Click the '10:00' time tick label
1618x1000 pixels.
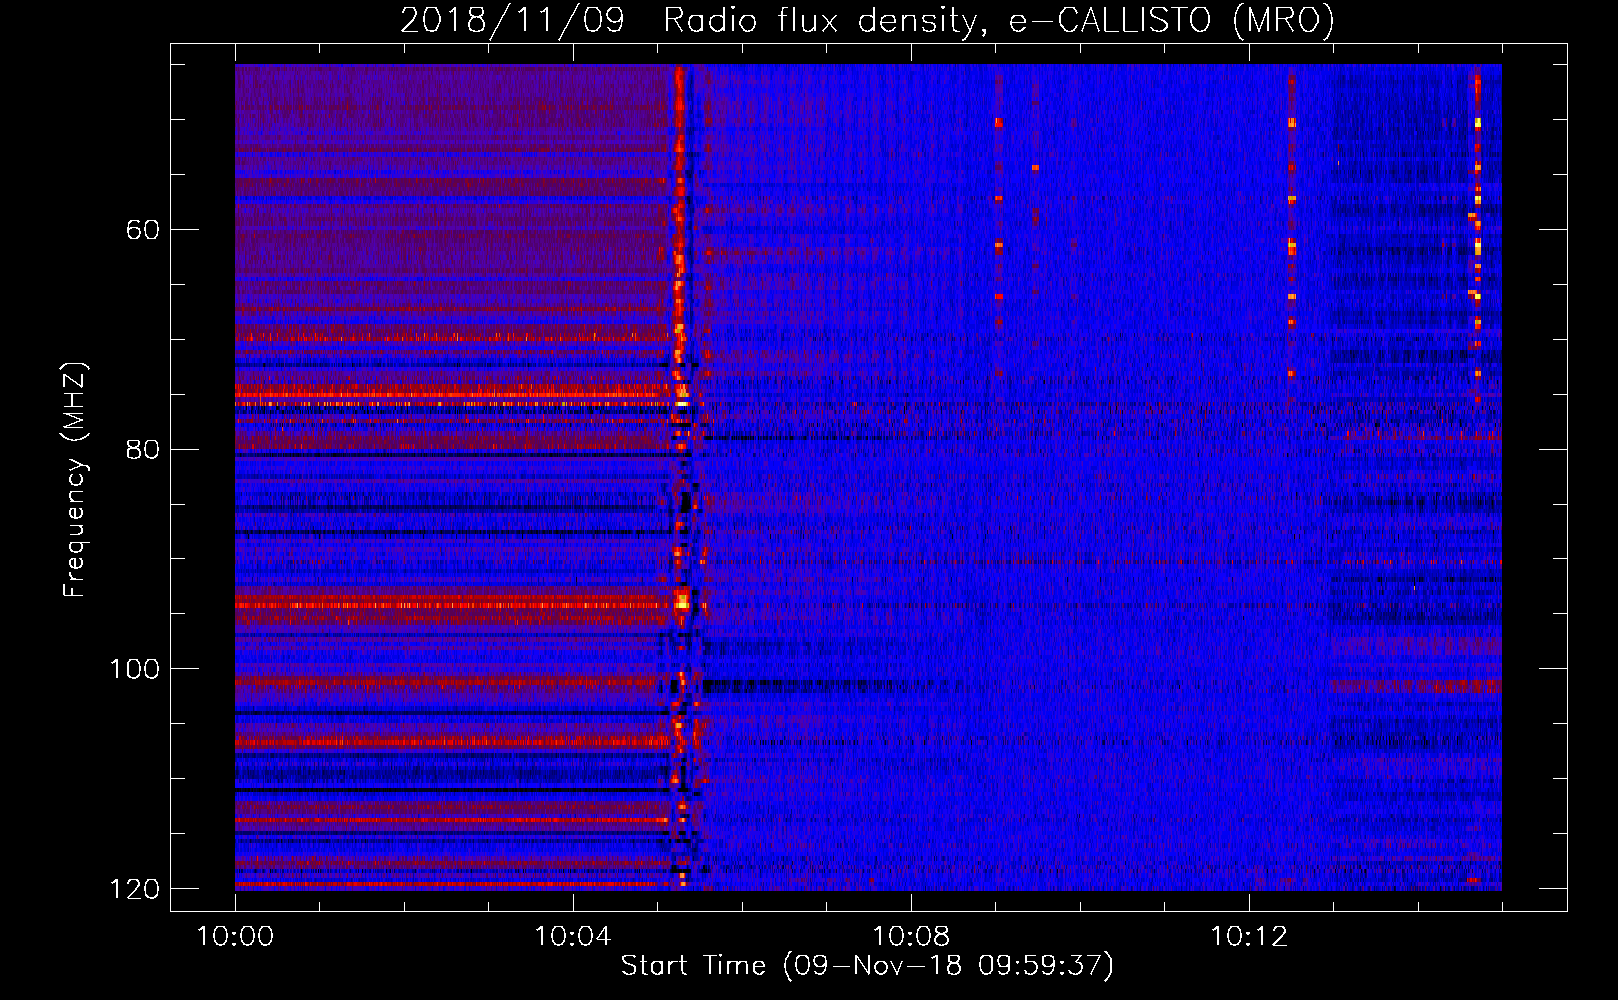(x=235, y=937)
